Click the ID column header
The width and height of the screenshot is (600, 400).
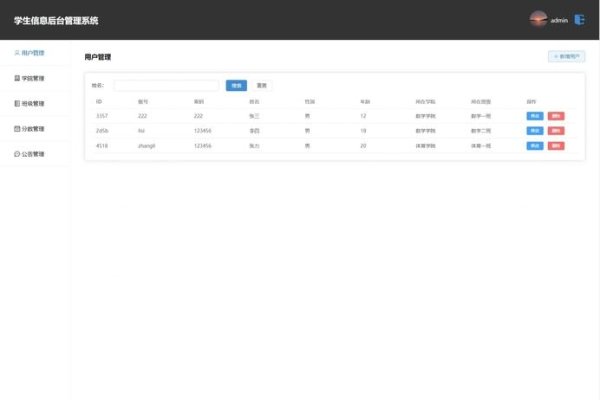coord(99,101)
